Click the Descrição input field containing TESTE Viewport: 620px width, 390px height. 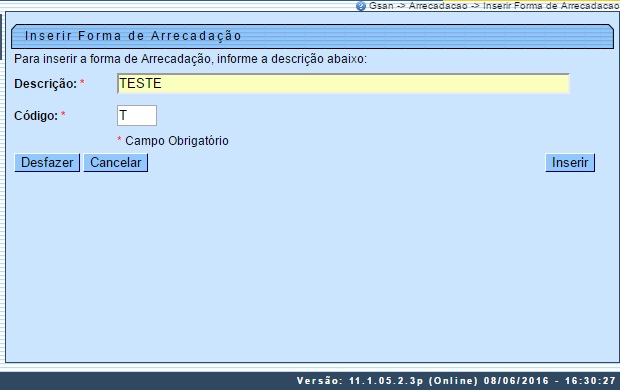[x=343, y=83]
